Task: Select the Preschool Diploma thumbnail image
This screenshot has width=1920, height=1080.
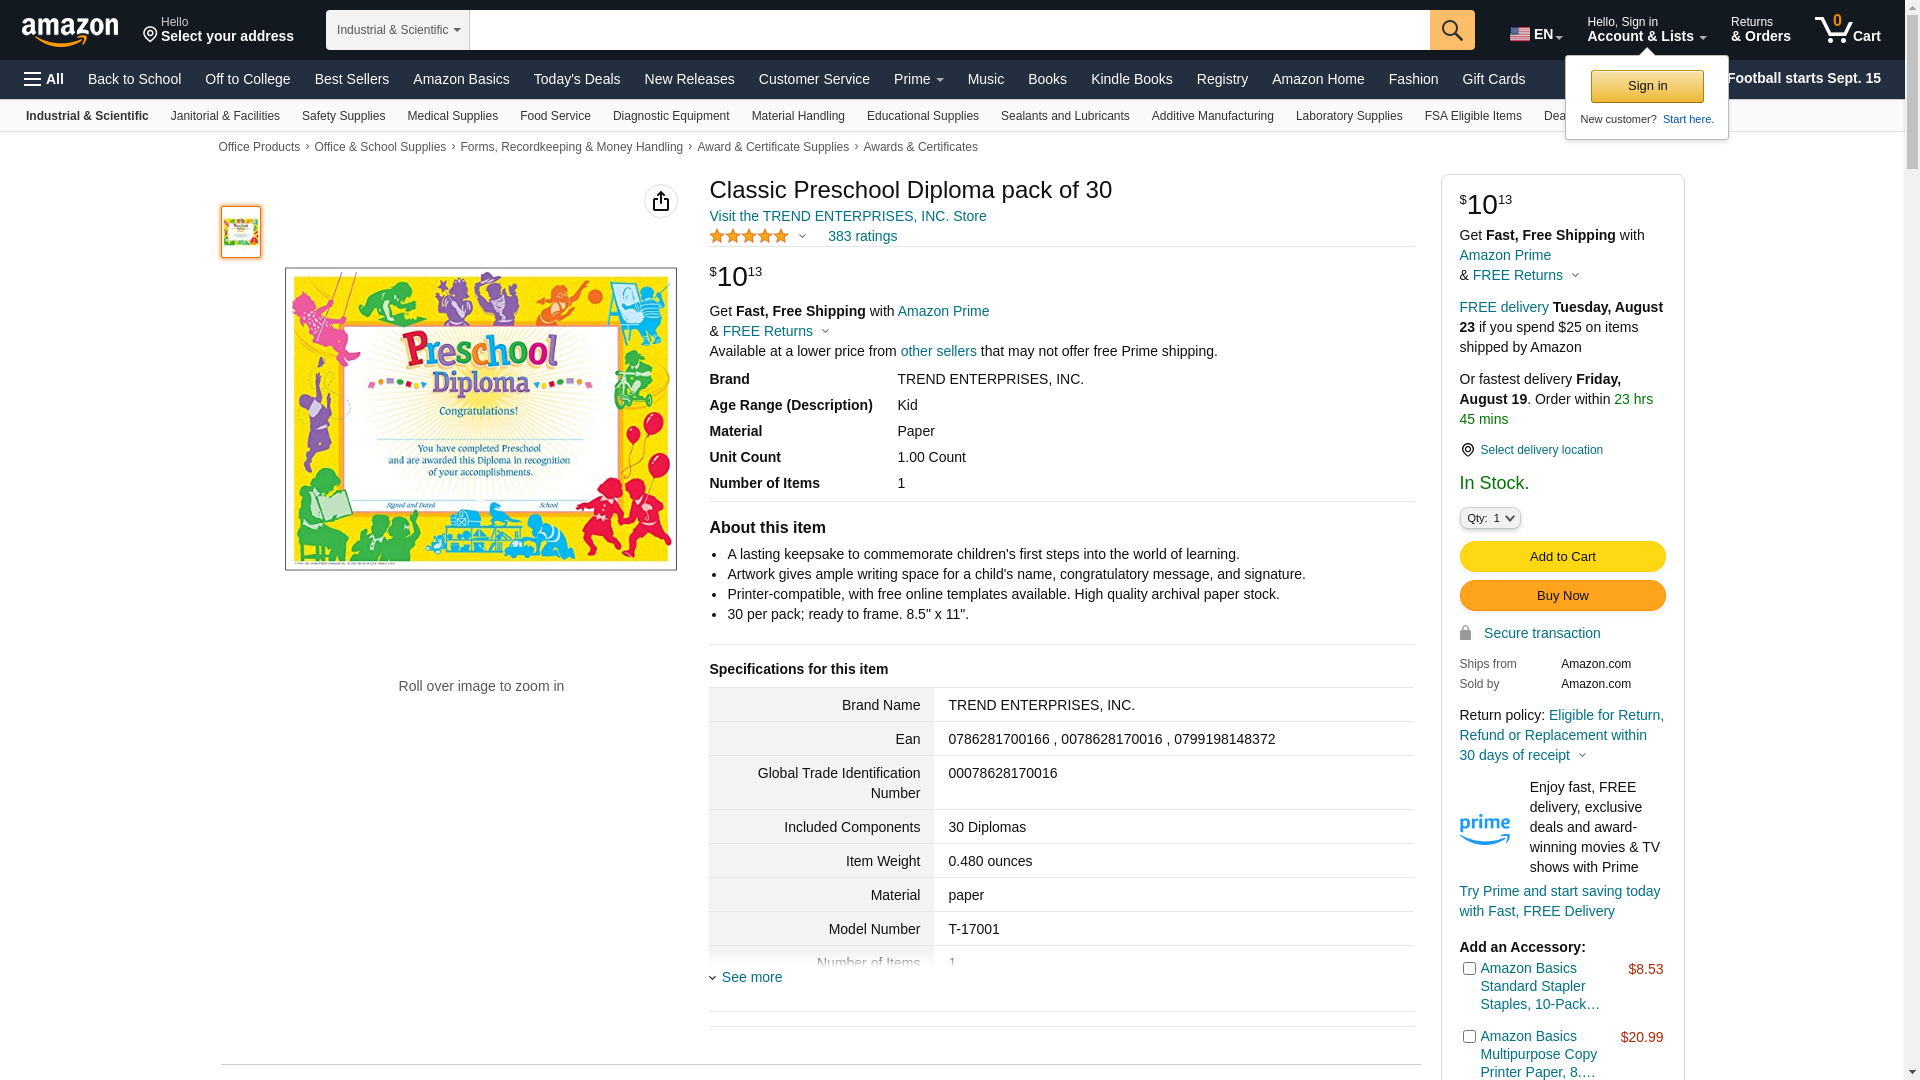Action: (x=241, y=232)
